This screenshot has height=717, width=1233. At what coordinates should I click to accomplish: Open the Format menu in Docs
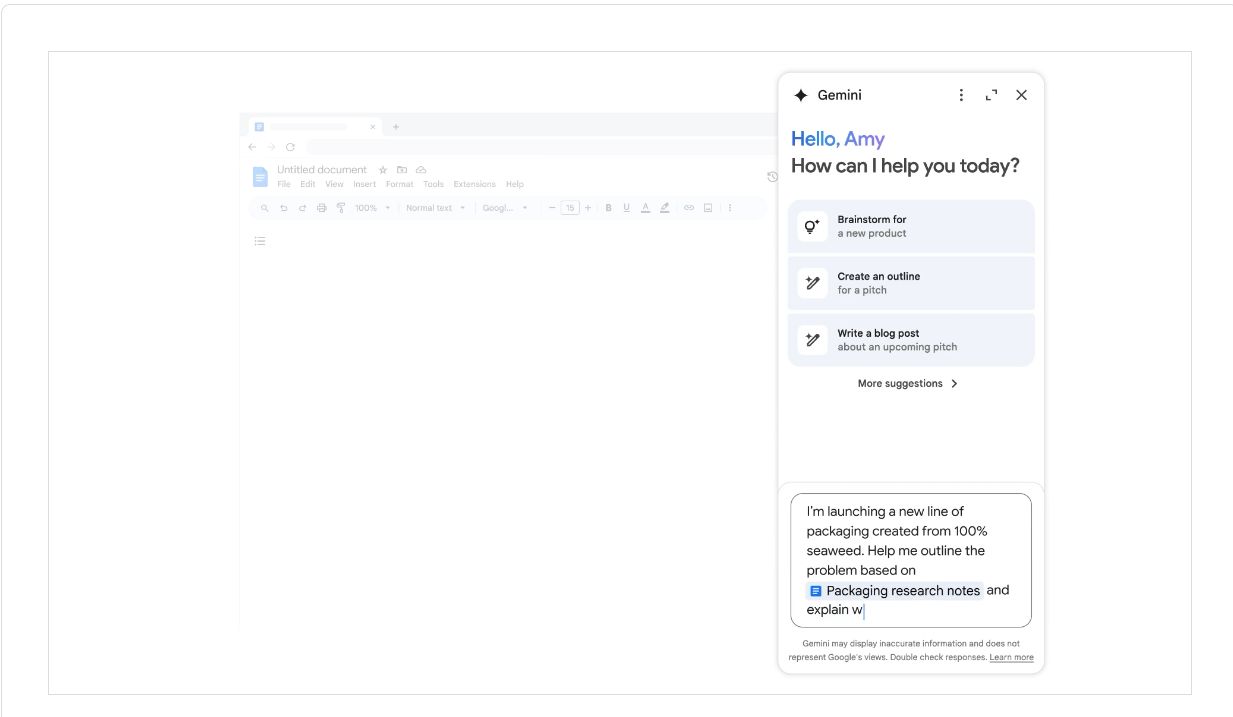[x=400, y=184]
